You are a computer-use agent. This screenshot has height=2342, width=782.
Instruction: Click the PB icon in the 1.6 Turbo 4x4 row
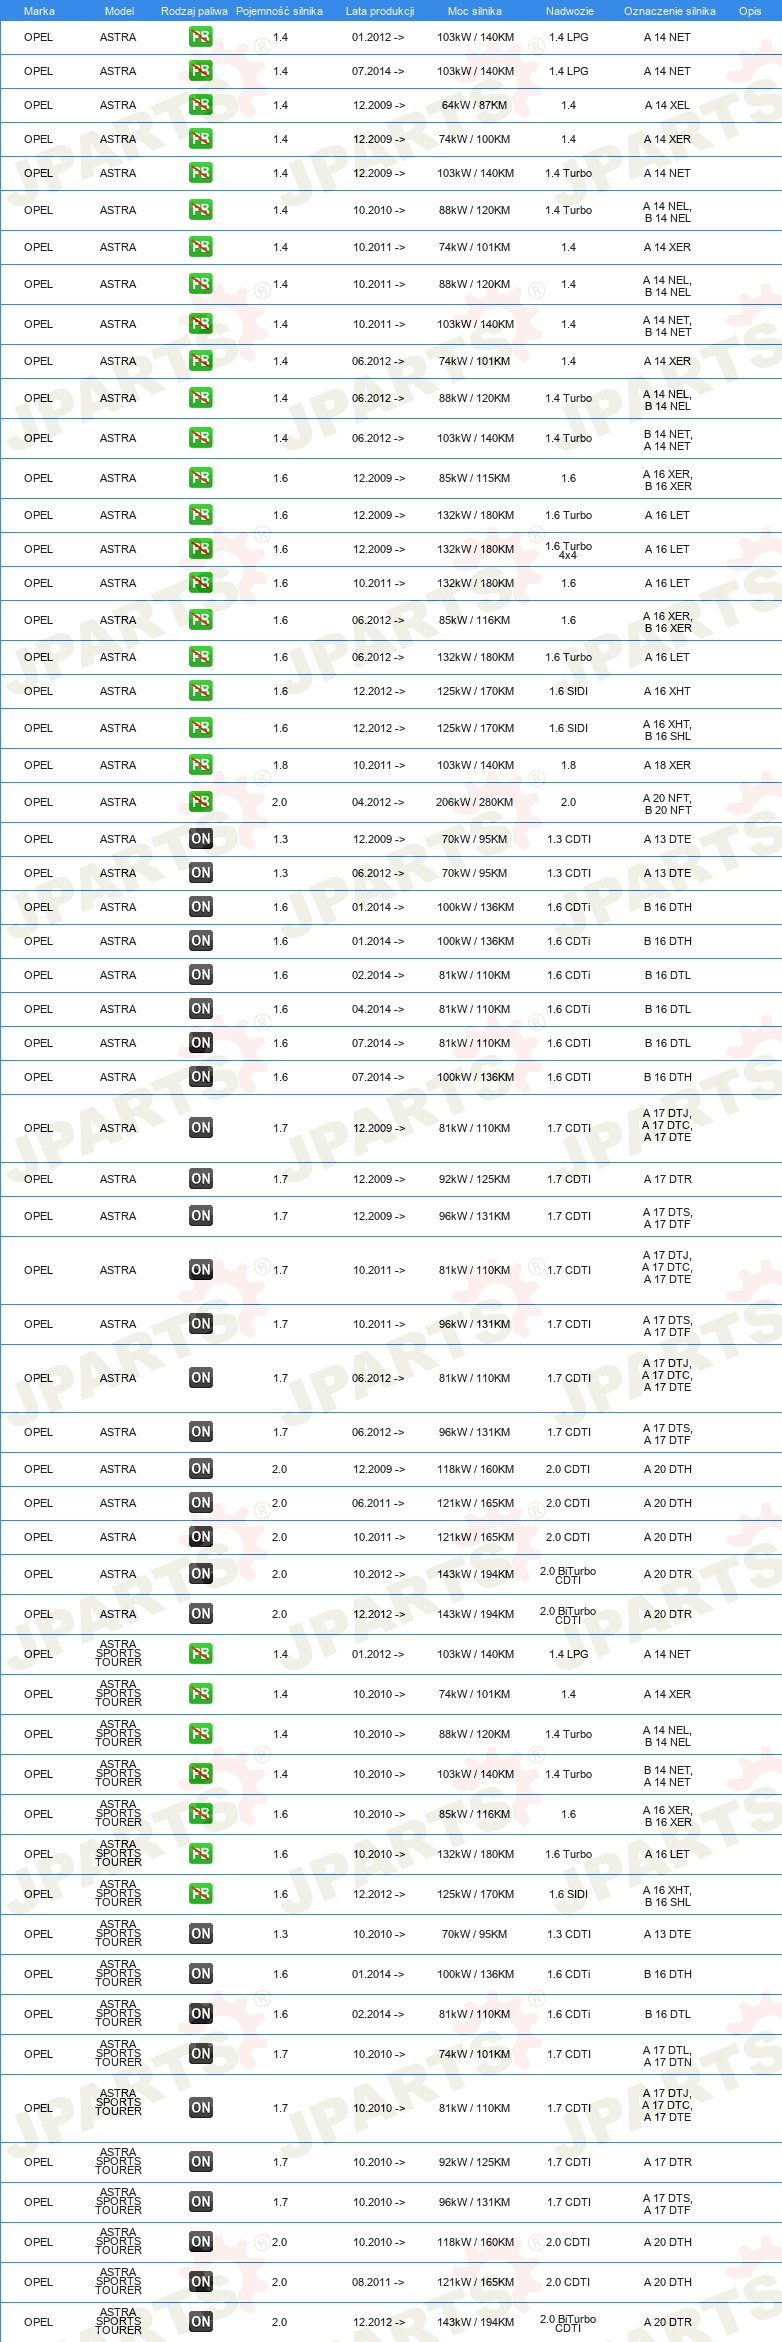[200, 549]
